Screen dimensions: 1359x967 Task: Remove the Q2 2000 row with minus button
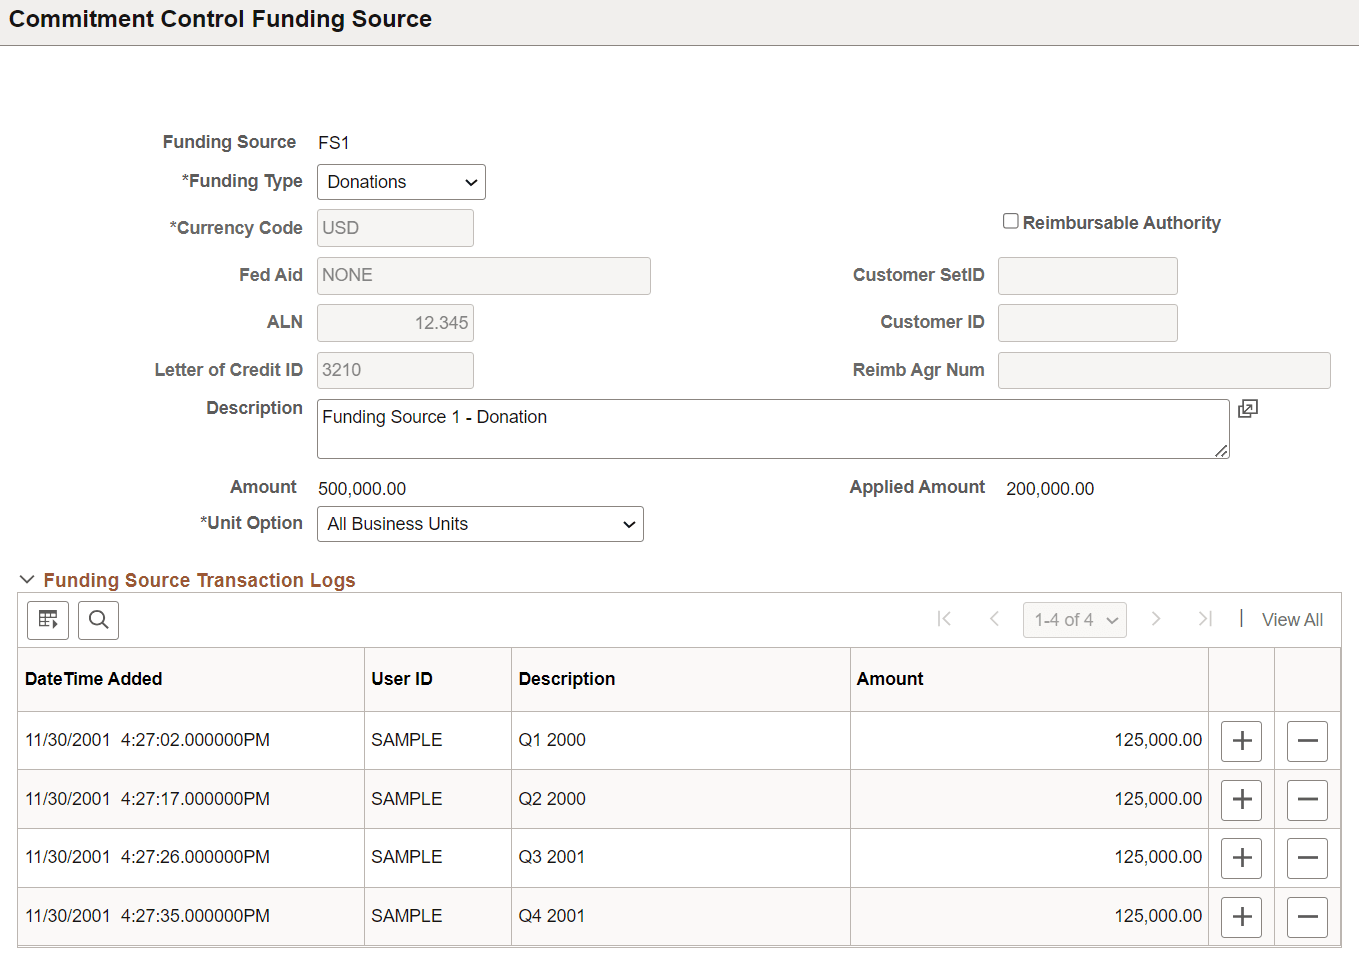click(x=1307, y=799)
